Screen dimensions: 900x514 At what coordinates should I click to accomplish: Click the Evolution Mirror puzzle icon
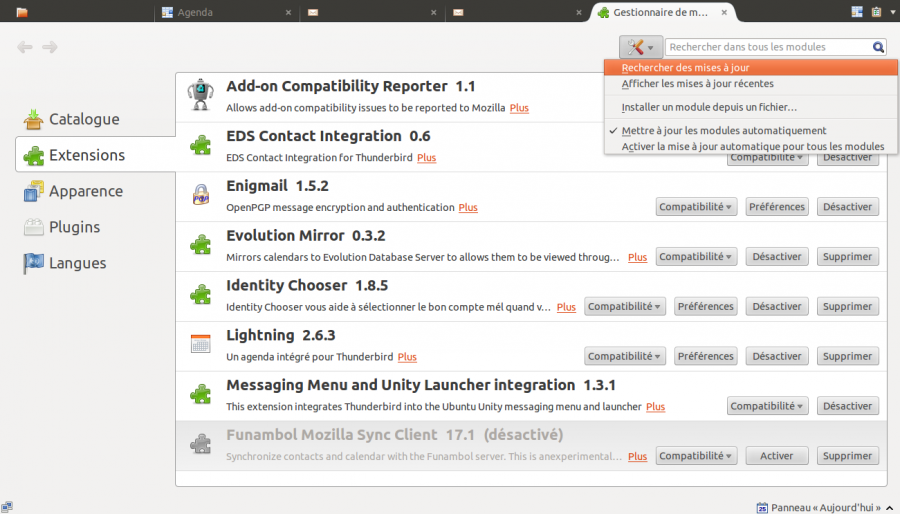(x=200, y=245)
